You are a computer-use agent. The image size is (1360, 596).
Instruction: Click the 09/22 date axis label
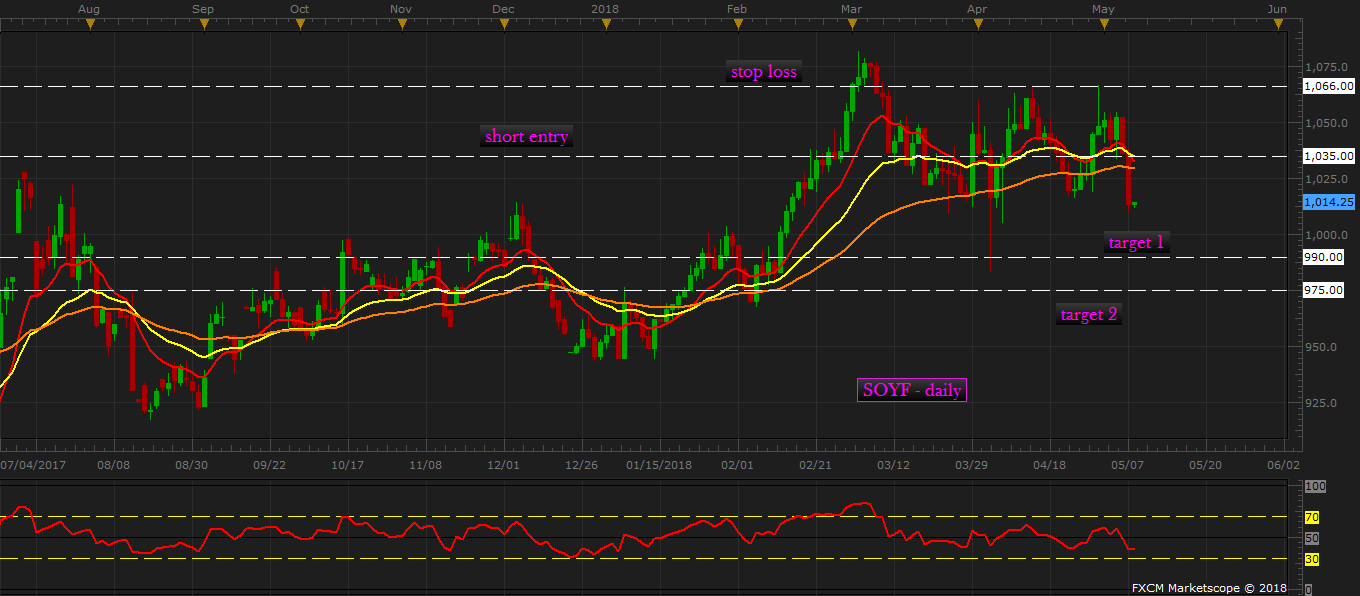tap(269, 465)
